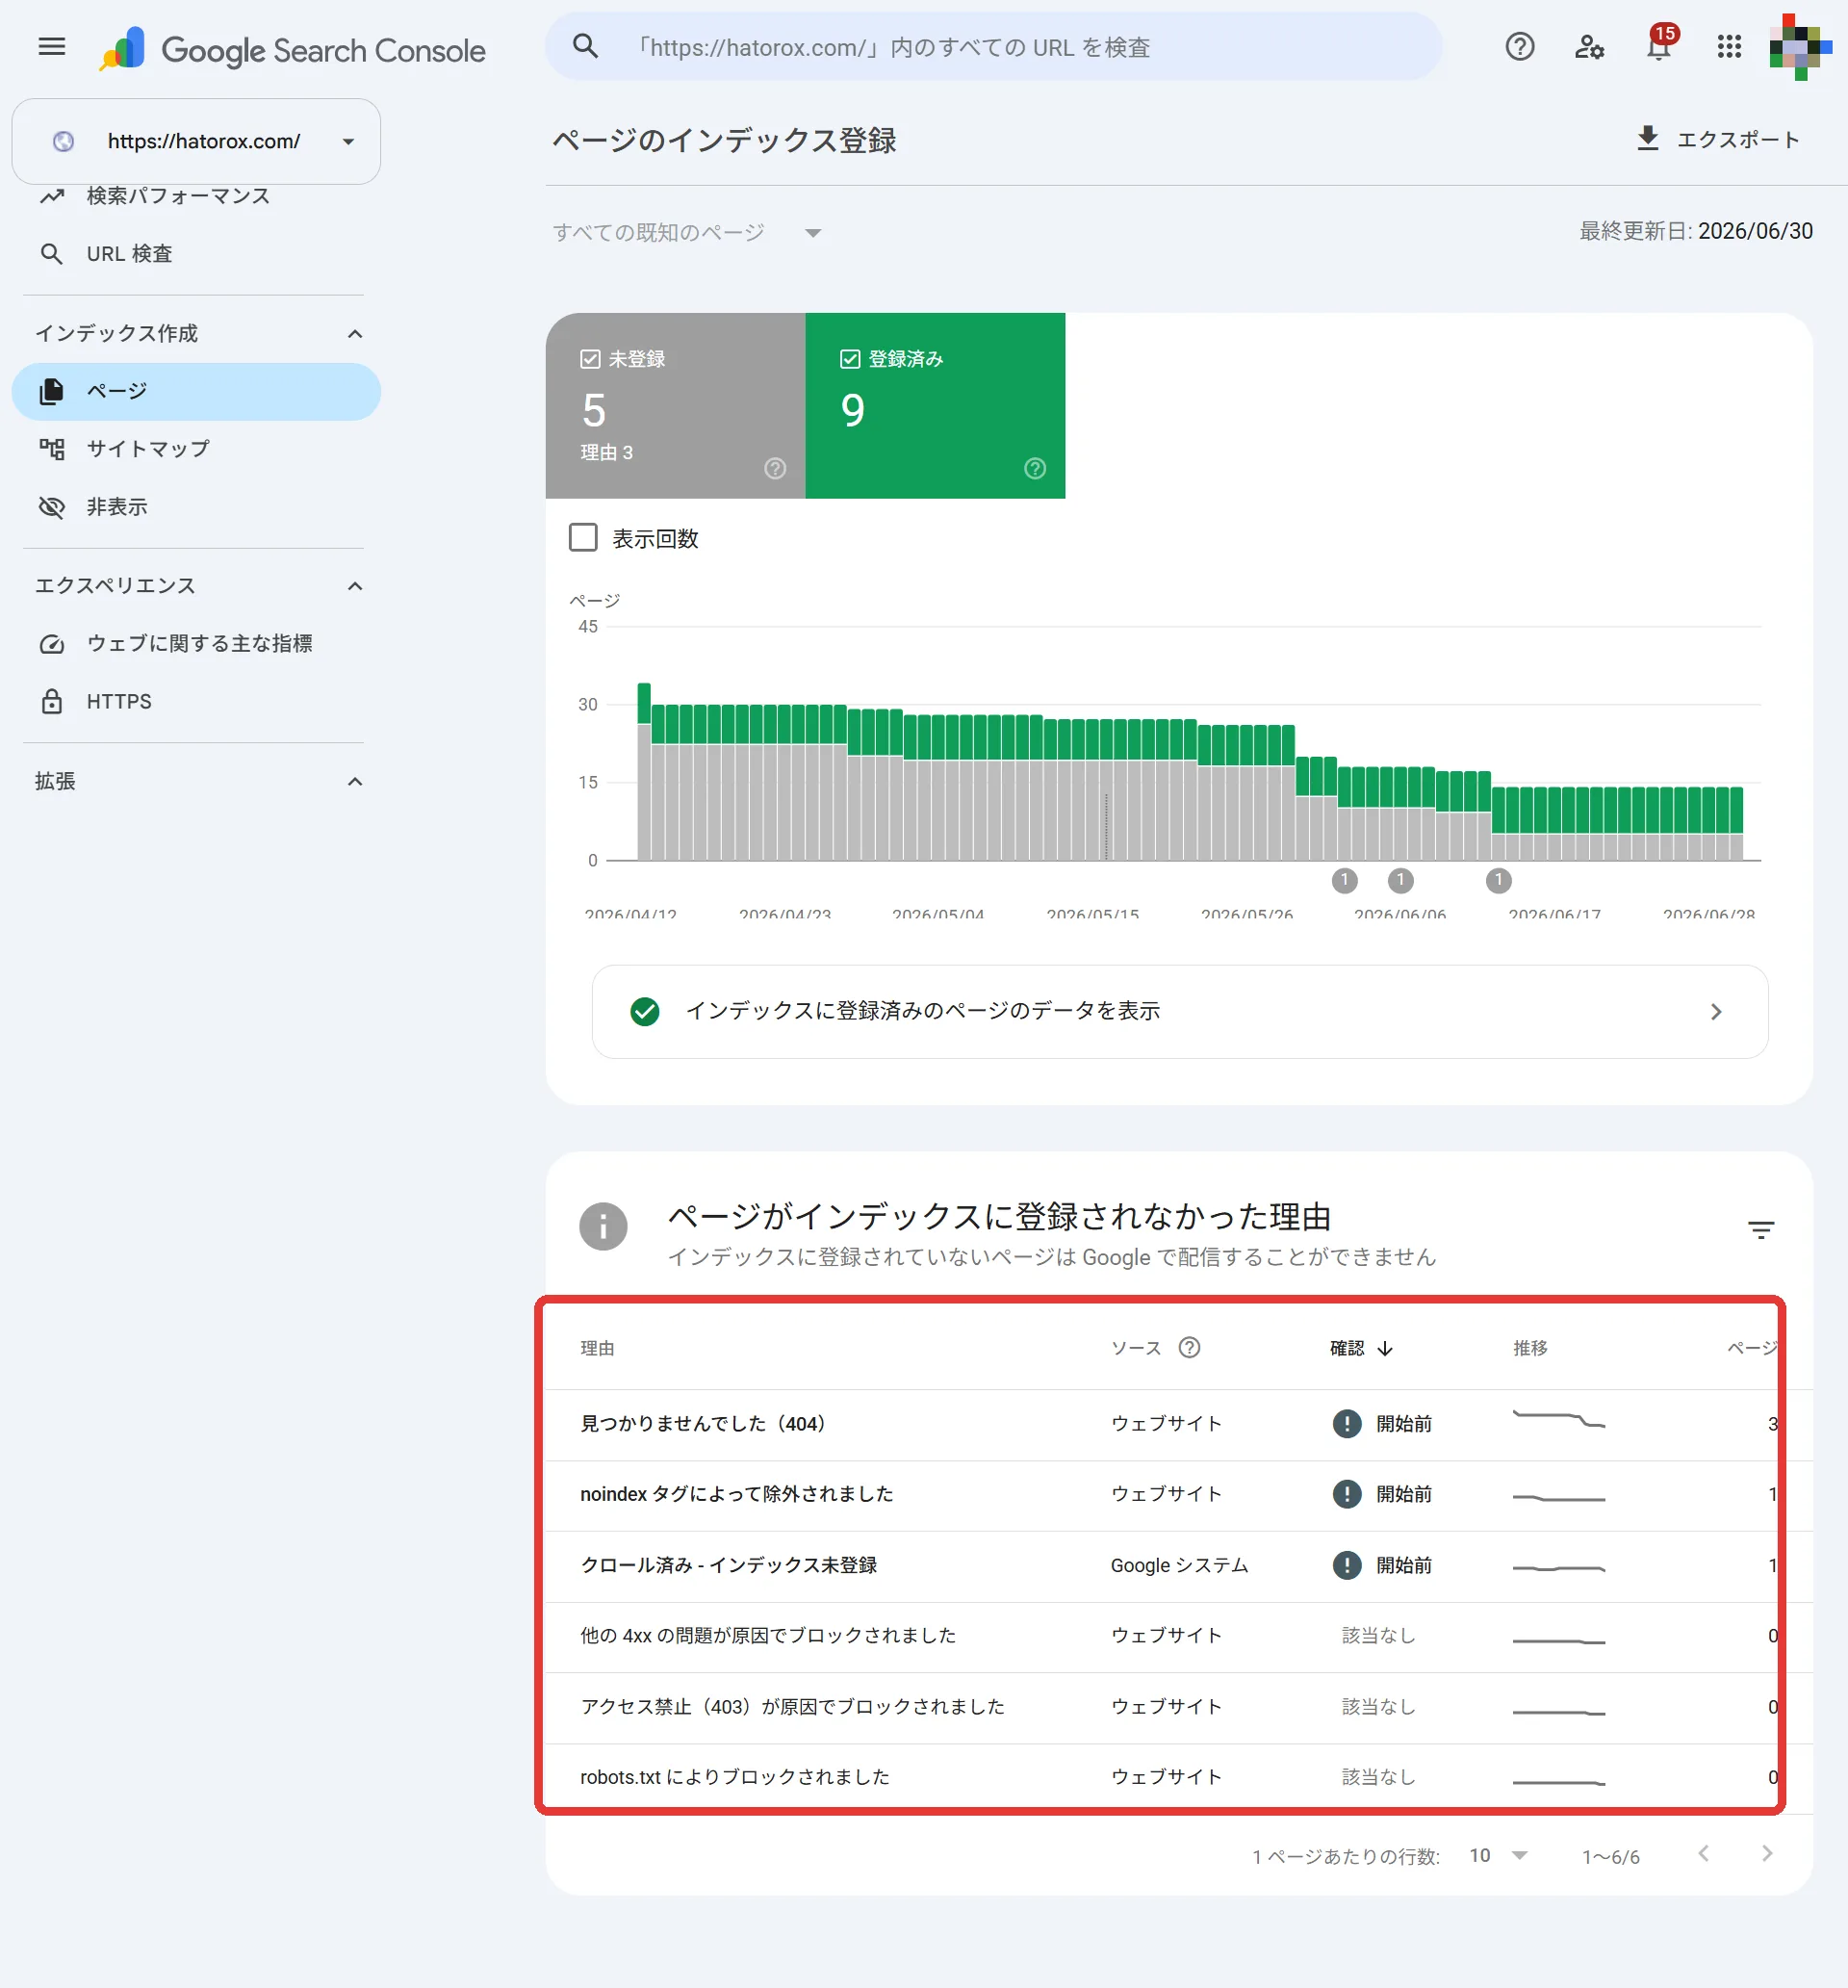Open the account profile avatar
1848x1988 pixels.
click(1799, 47)
